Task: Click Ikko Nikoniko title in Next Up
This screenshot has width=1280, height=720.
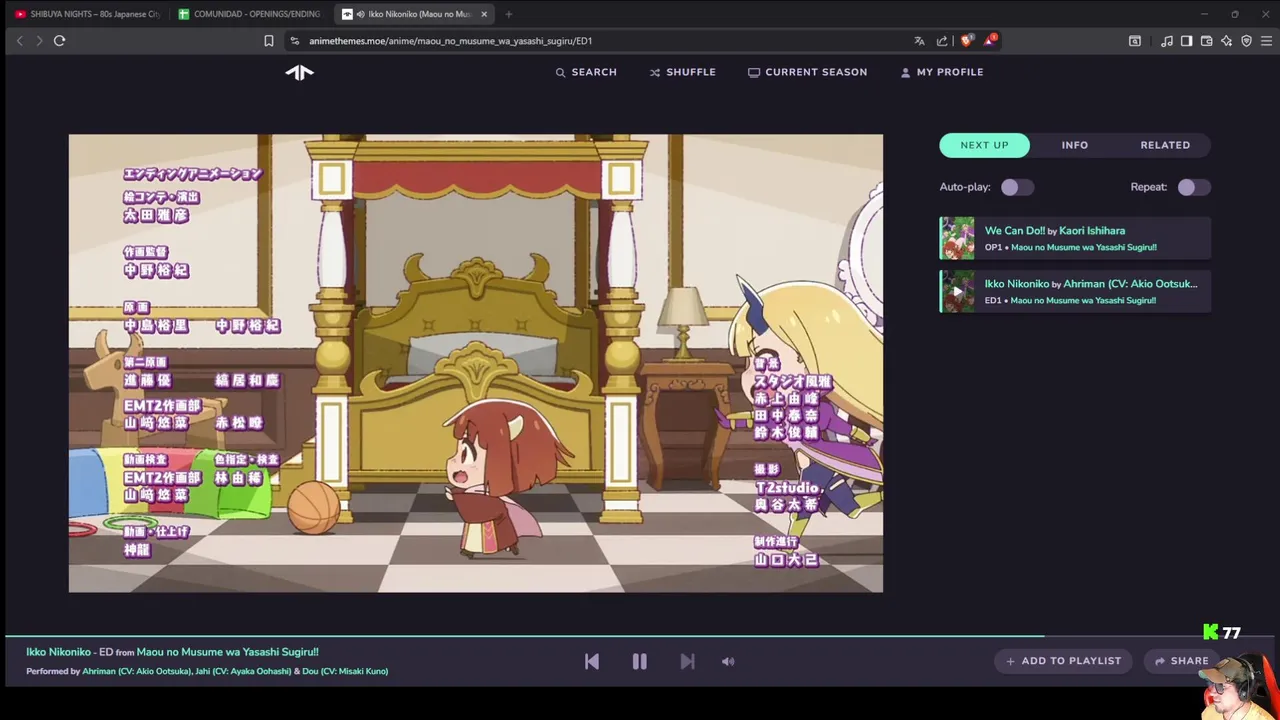Action: tap(1017, 284)
